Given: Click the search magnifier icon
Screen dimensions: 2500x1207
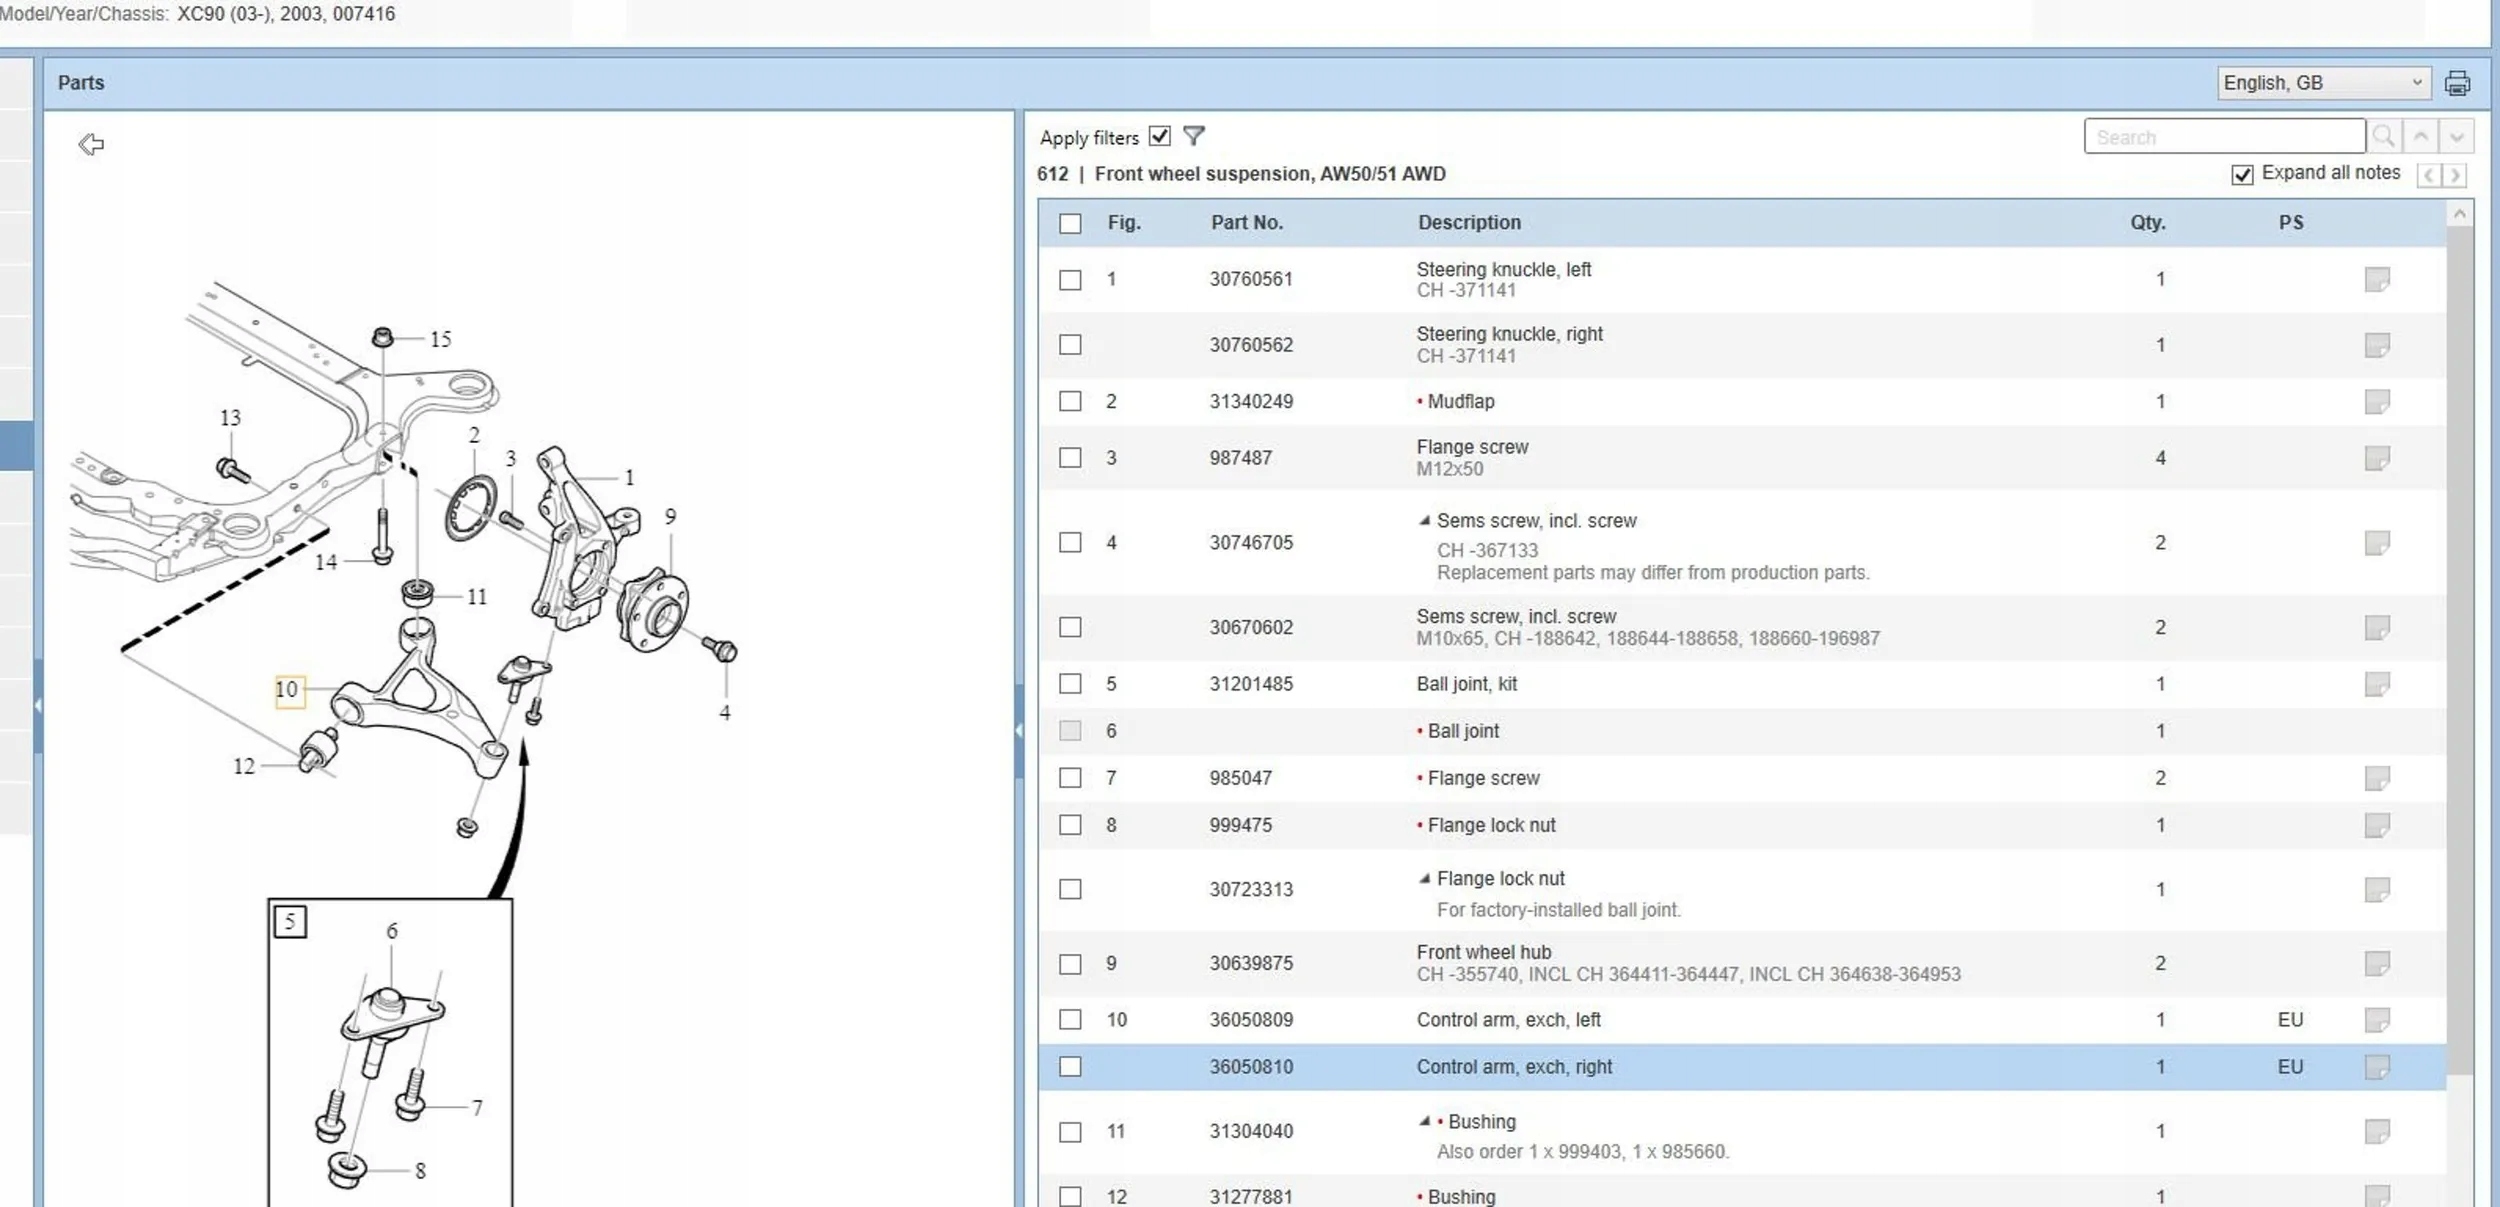Looking at the screenshot, I should tap(2384, 136).
